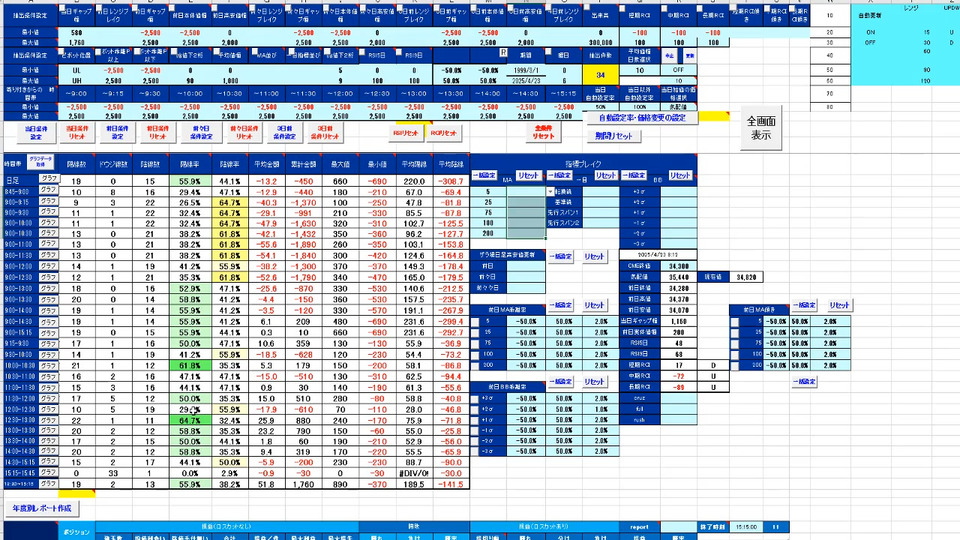Viewport: 960px width, 540px height.
Task: Click the グラフデータ取得 button
Action: click(40, 162)
